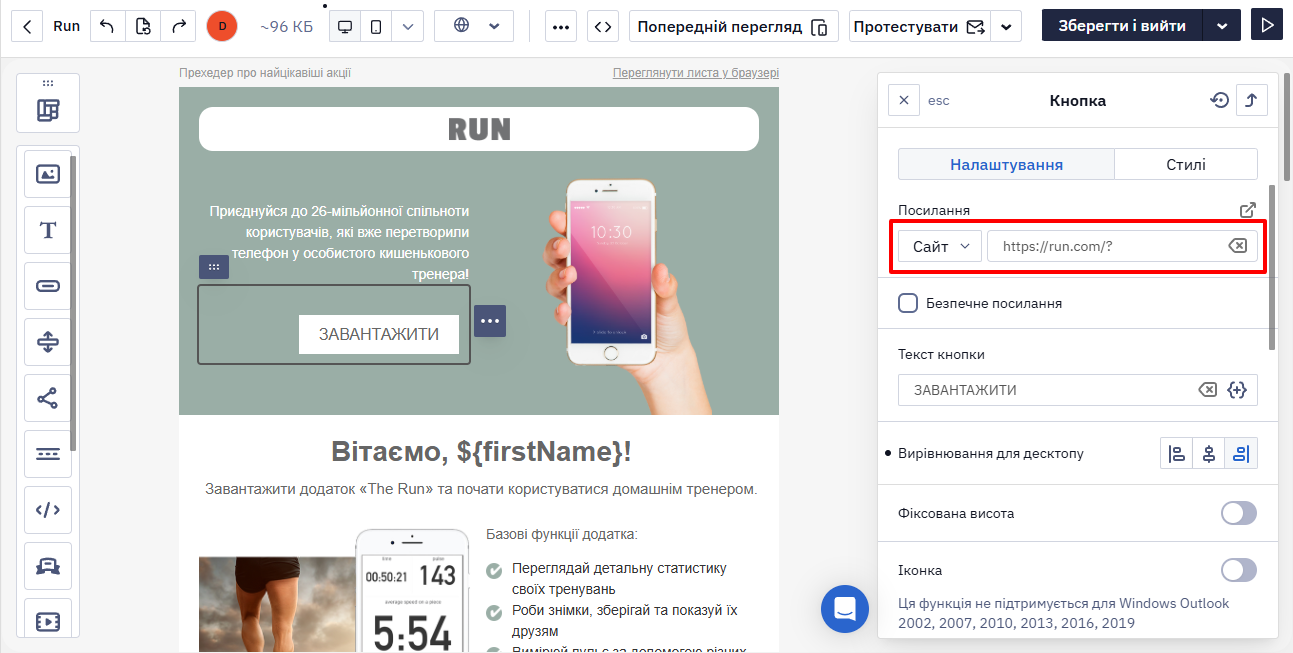Open the language globe dropdown
This screenshot has width=1293, height=653.
click(x=475, y=26)
